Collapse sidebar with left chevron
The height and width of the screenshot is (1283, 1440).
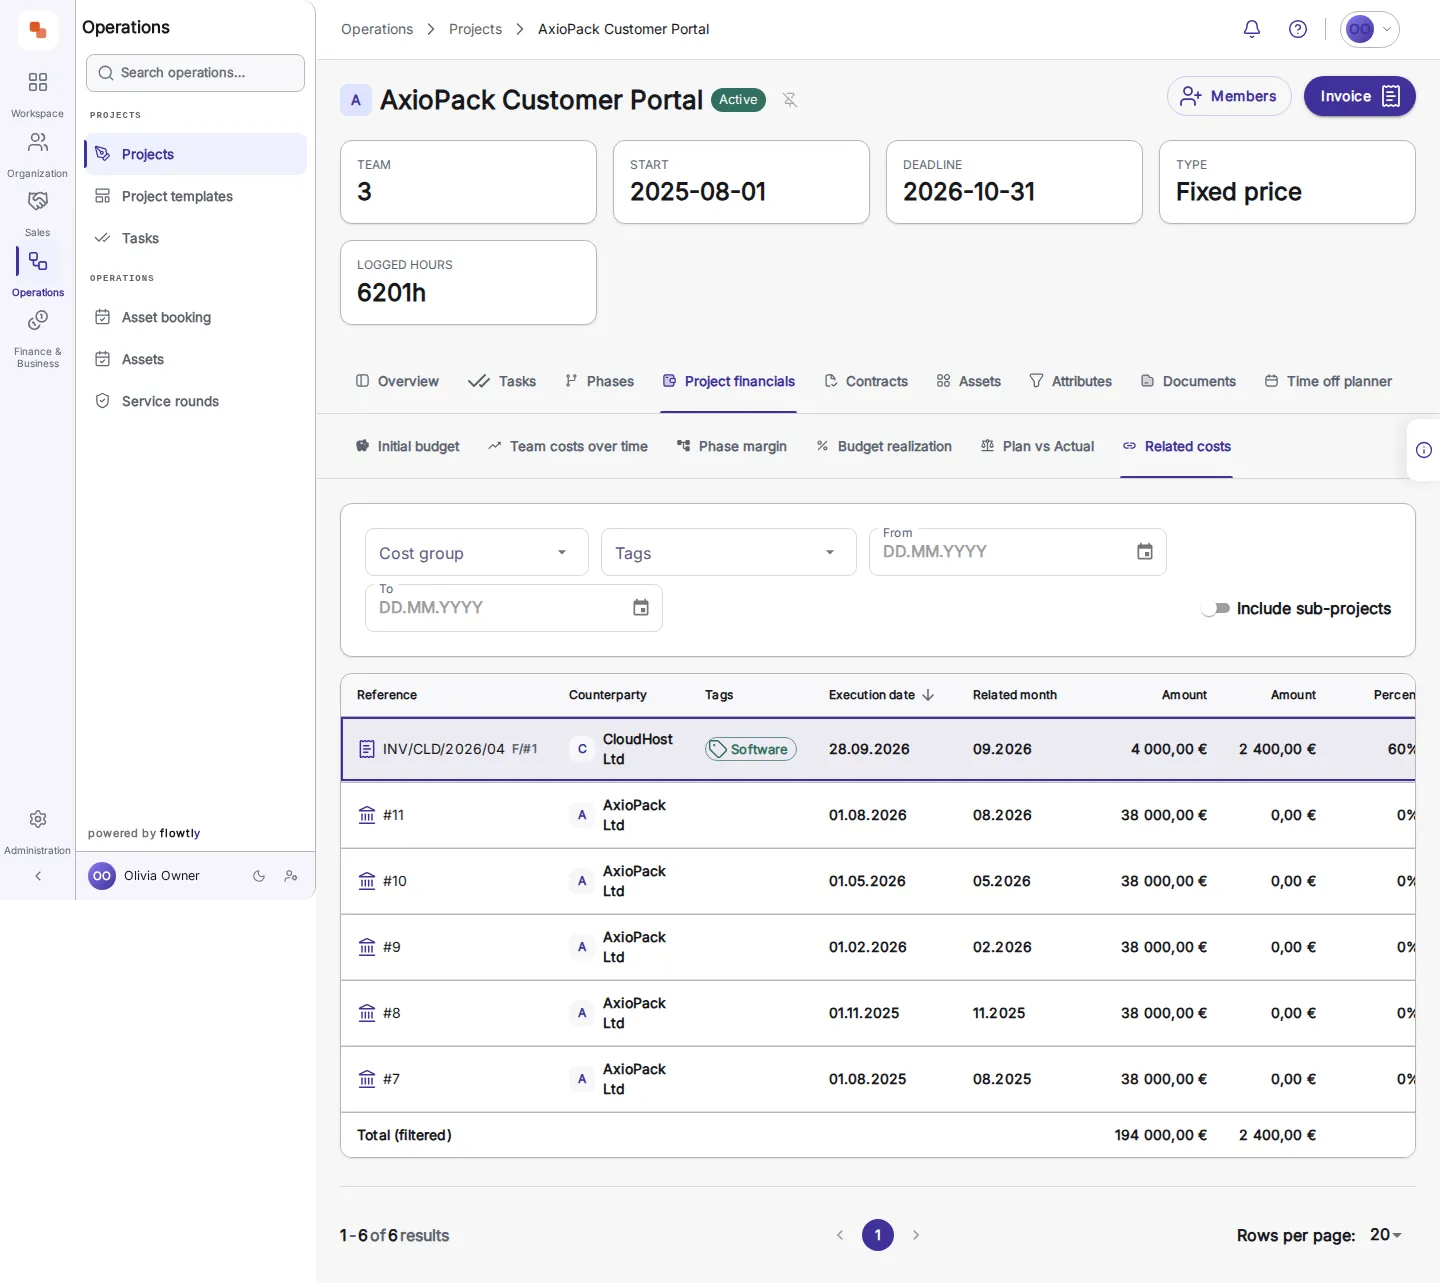[38, 876]
